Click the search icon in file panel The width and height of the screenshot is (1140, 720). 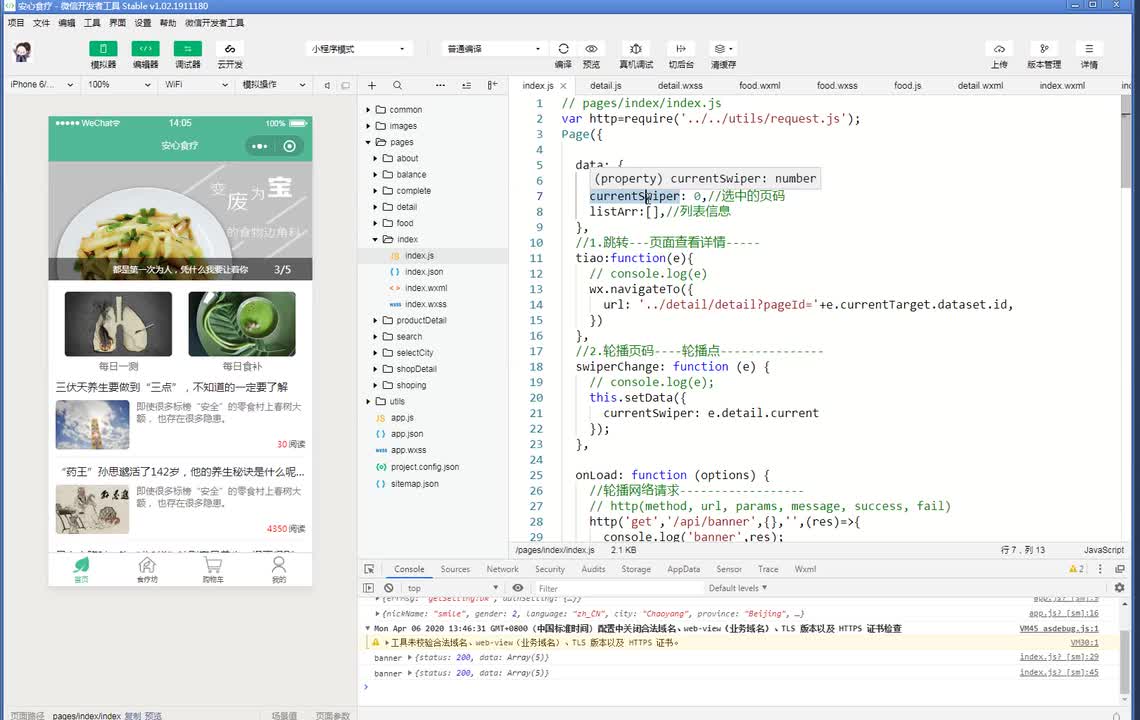point(397,86)
